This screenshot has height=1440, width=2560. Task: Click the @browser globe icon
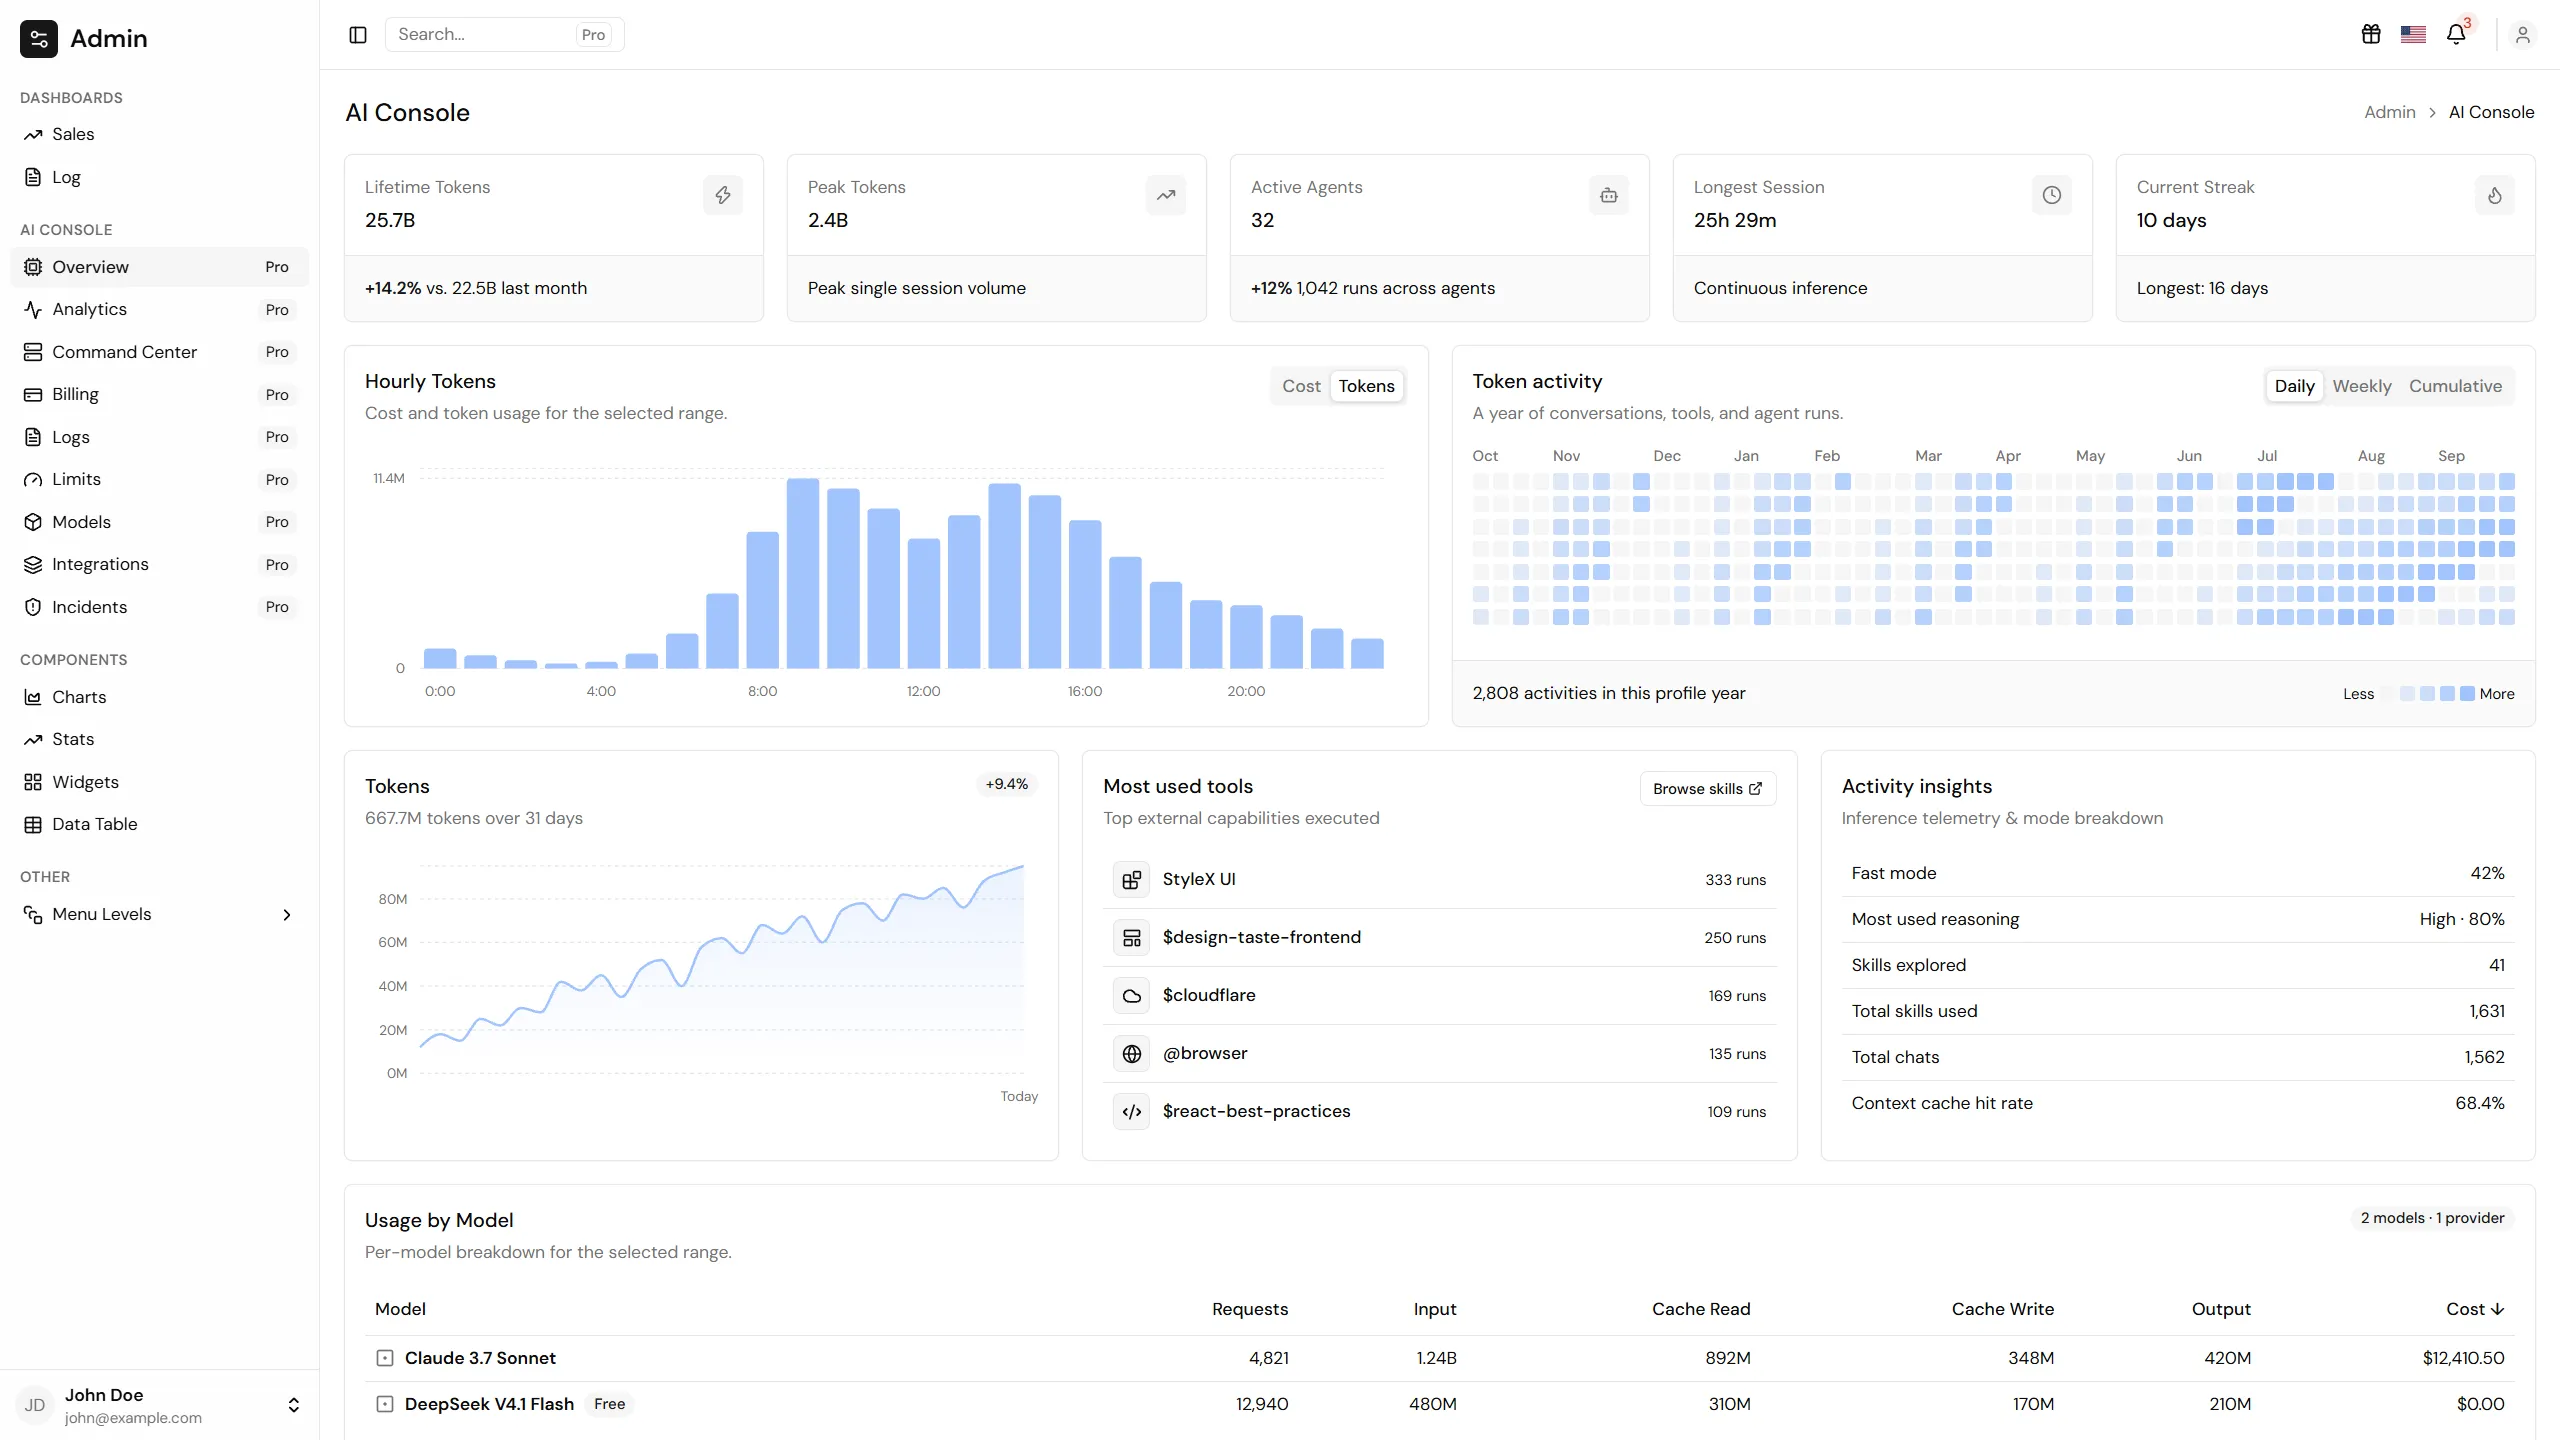click(x=1132, y=1054)
